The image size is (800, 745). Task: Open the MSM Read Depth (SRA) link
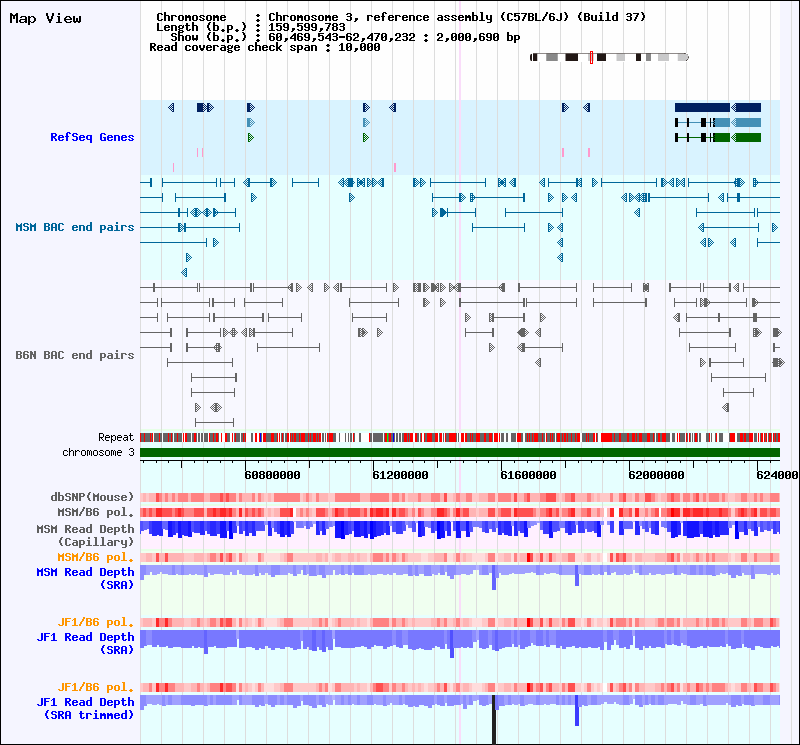85,578
